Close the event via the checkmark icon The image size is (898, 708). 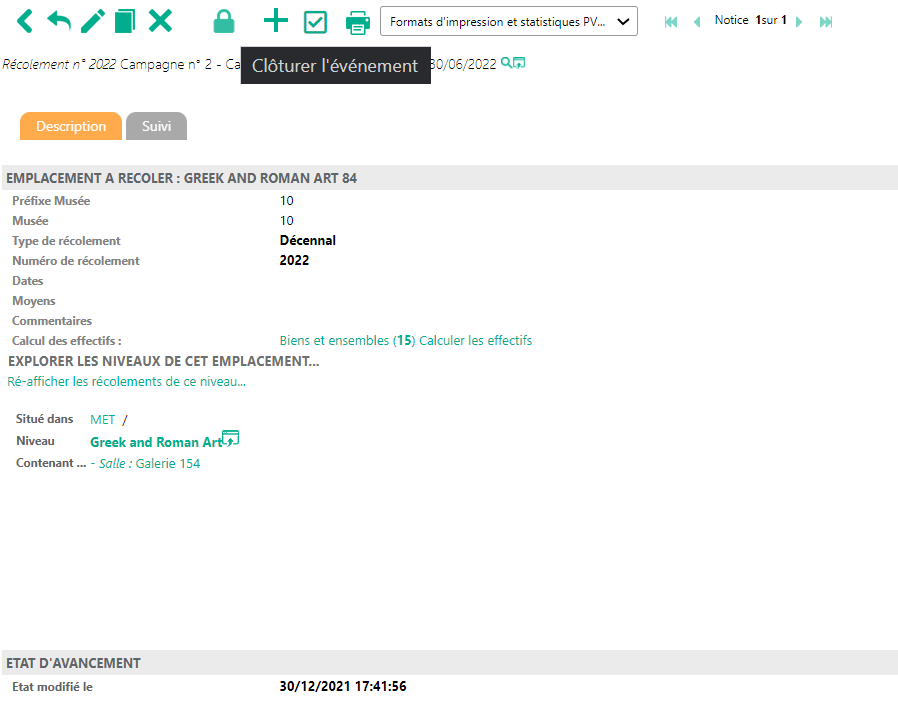[x=315, y=22]
